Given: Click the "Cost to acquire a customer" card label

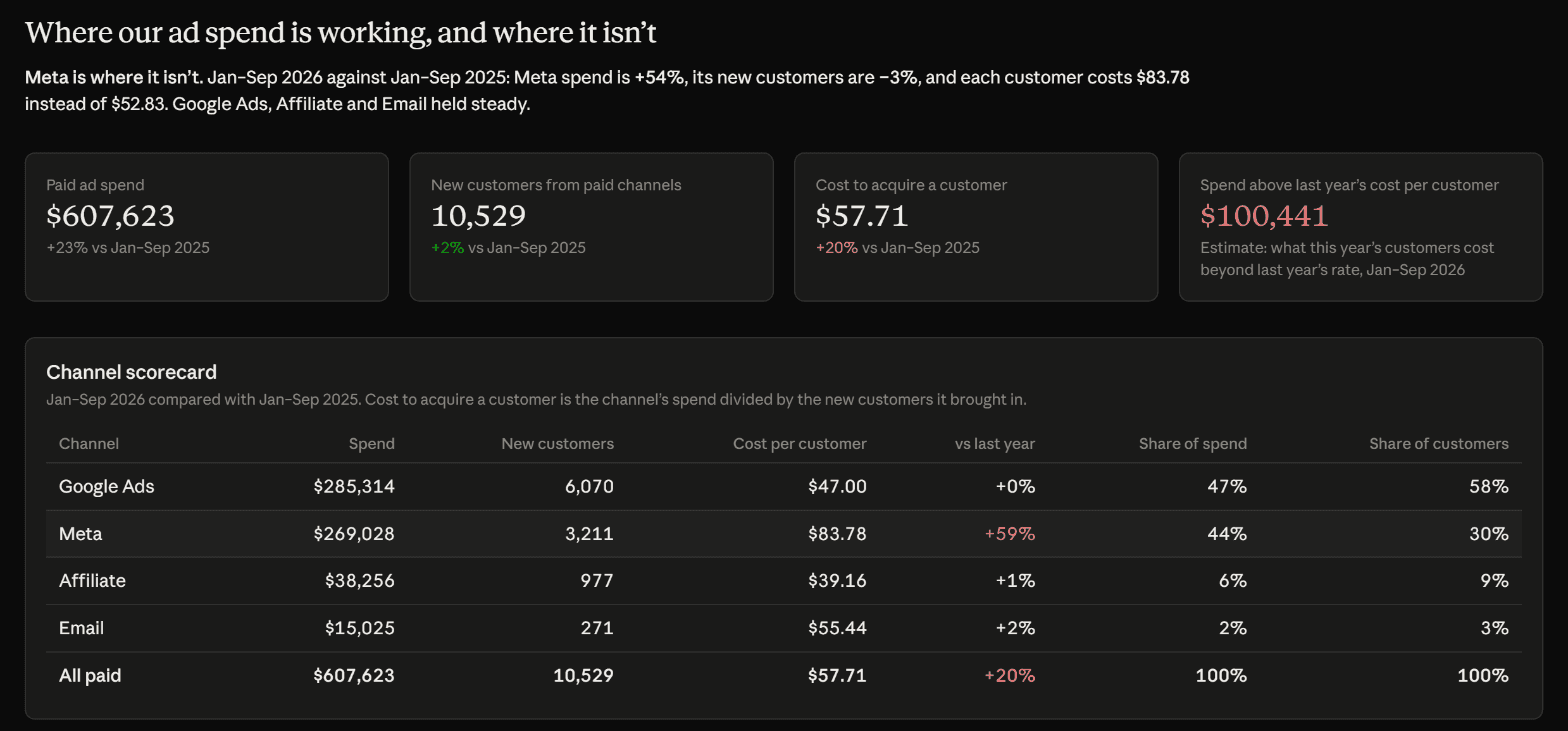Looking at the screenshot, I should 911,185.
